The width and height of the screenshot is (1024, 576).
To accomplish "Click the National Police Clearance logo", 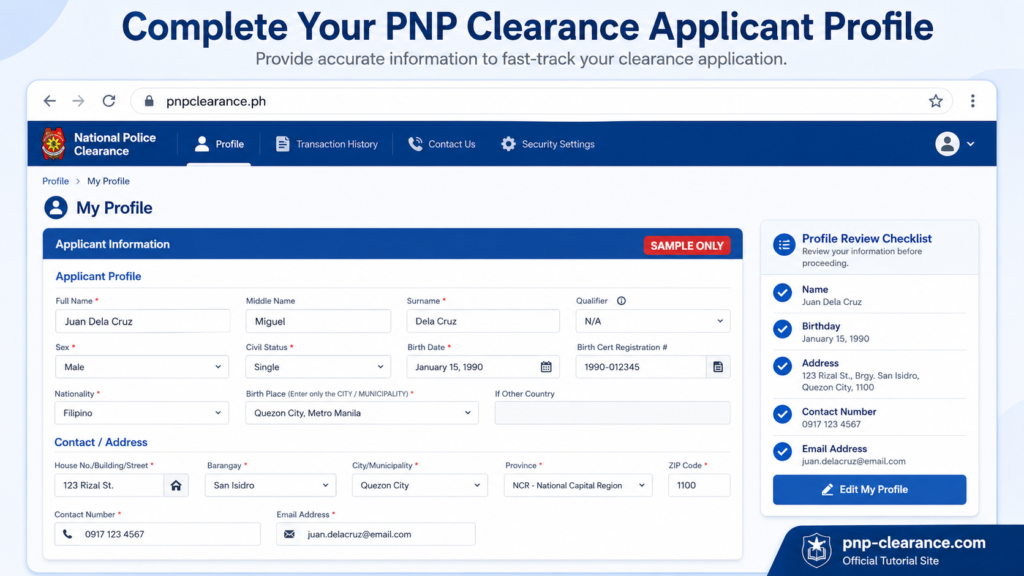I will 54,144.
